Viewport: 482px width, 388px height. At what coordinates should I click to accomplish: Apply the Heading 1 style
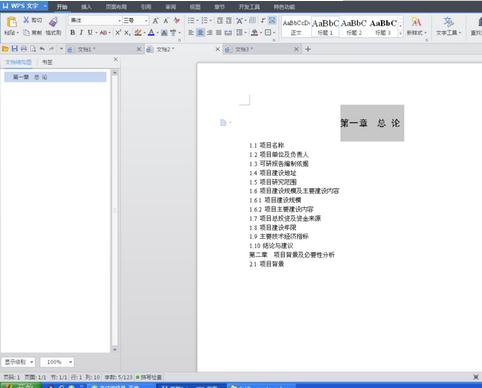coord(325,27)
